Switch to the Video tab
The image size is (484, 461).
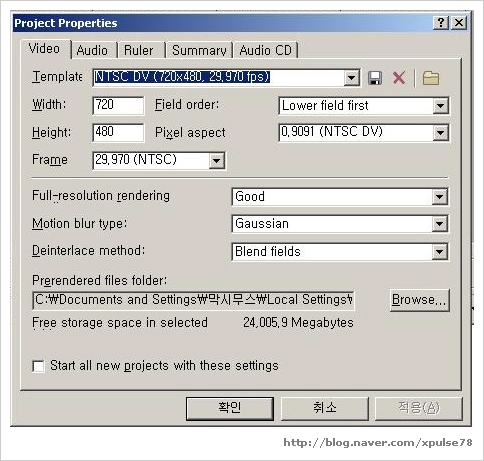pos(45,49)
